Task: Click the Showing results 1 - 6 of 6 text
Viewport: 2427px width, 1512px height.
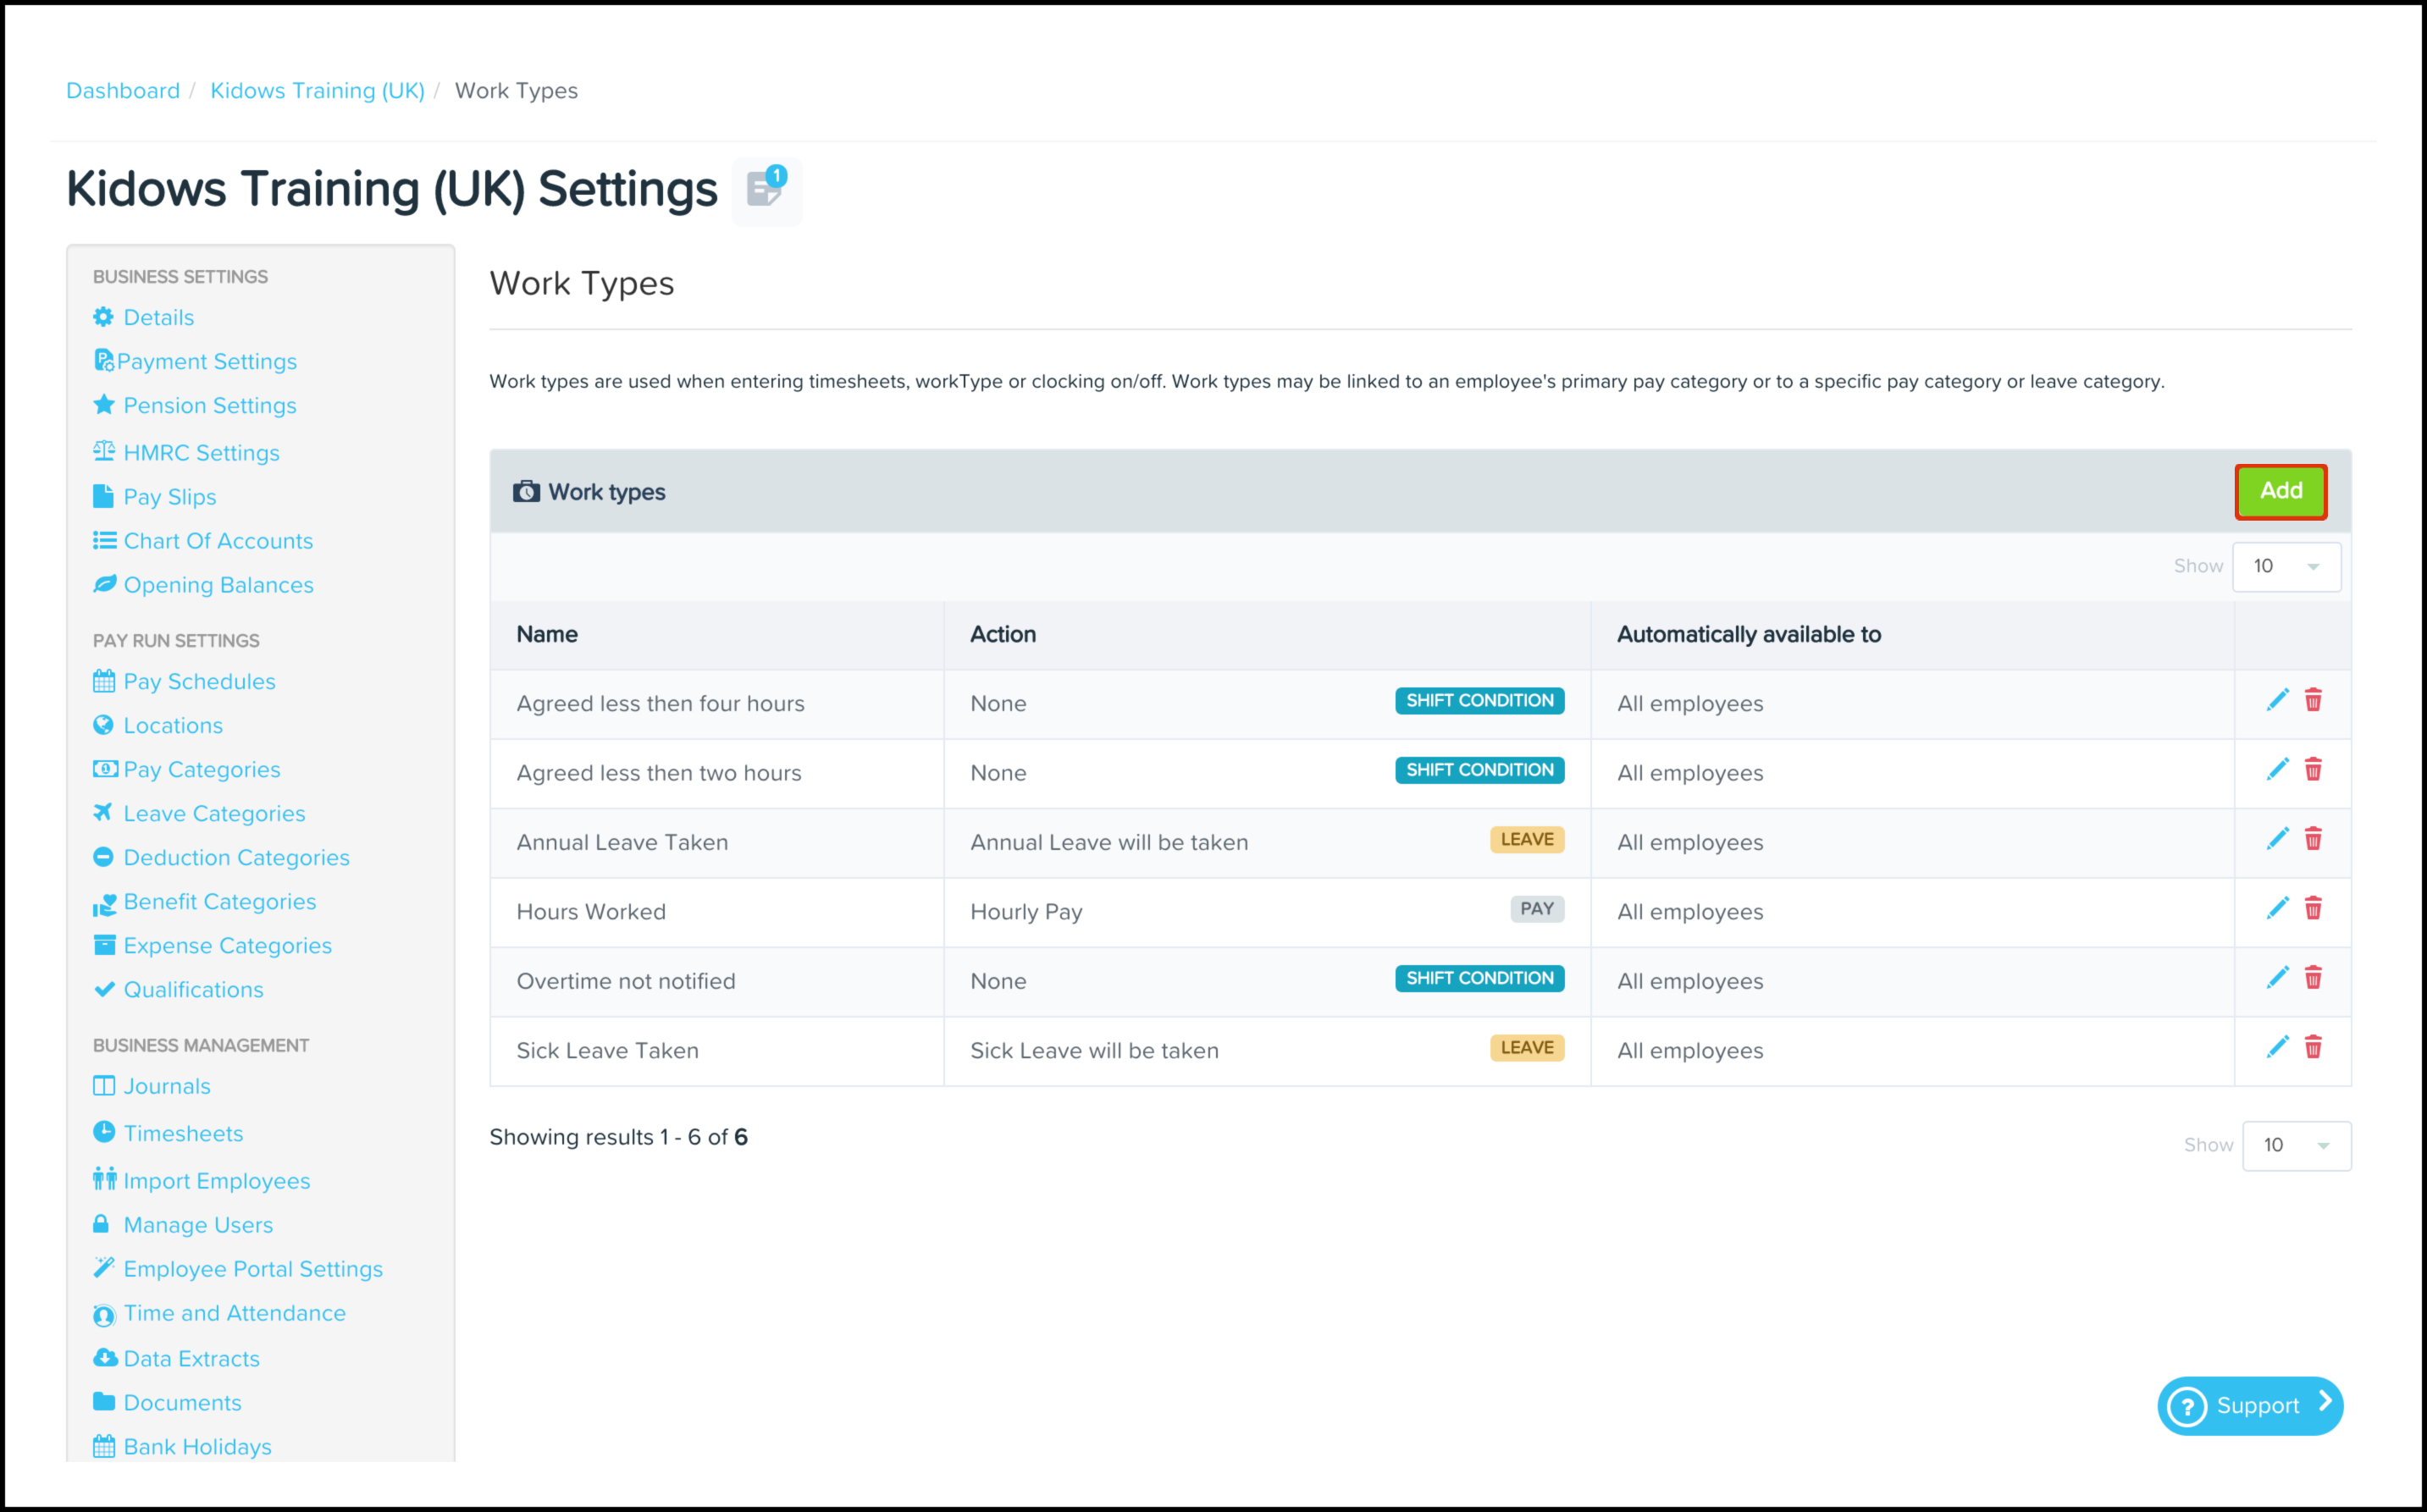Action: 618,1138
